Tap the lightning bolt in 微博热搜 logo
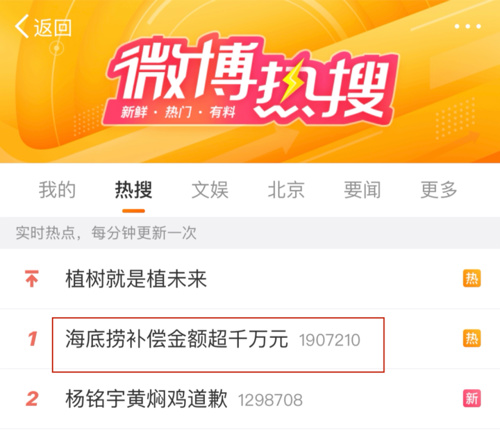The width and height of the screenshot is (500, 444). click(291, 82)
